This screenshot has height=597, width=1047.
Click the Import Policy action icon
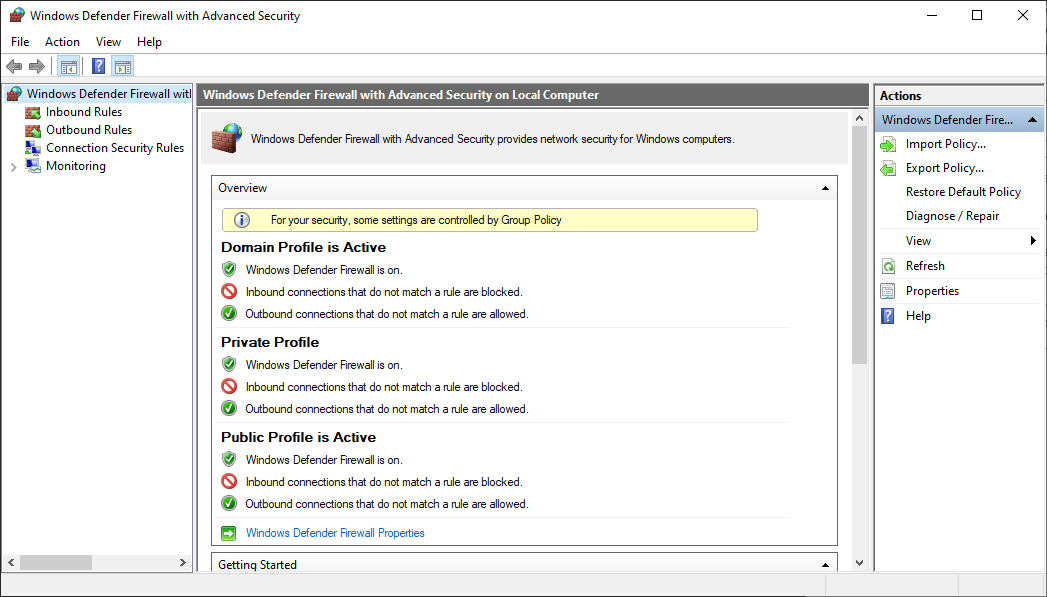[x=888, y=144]
